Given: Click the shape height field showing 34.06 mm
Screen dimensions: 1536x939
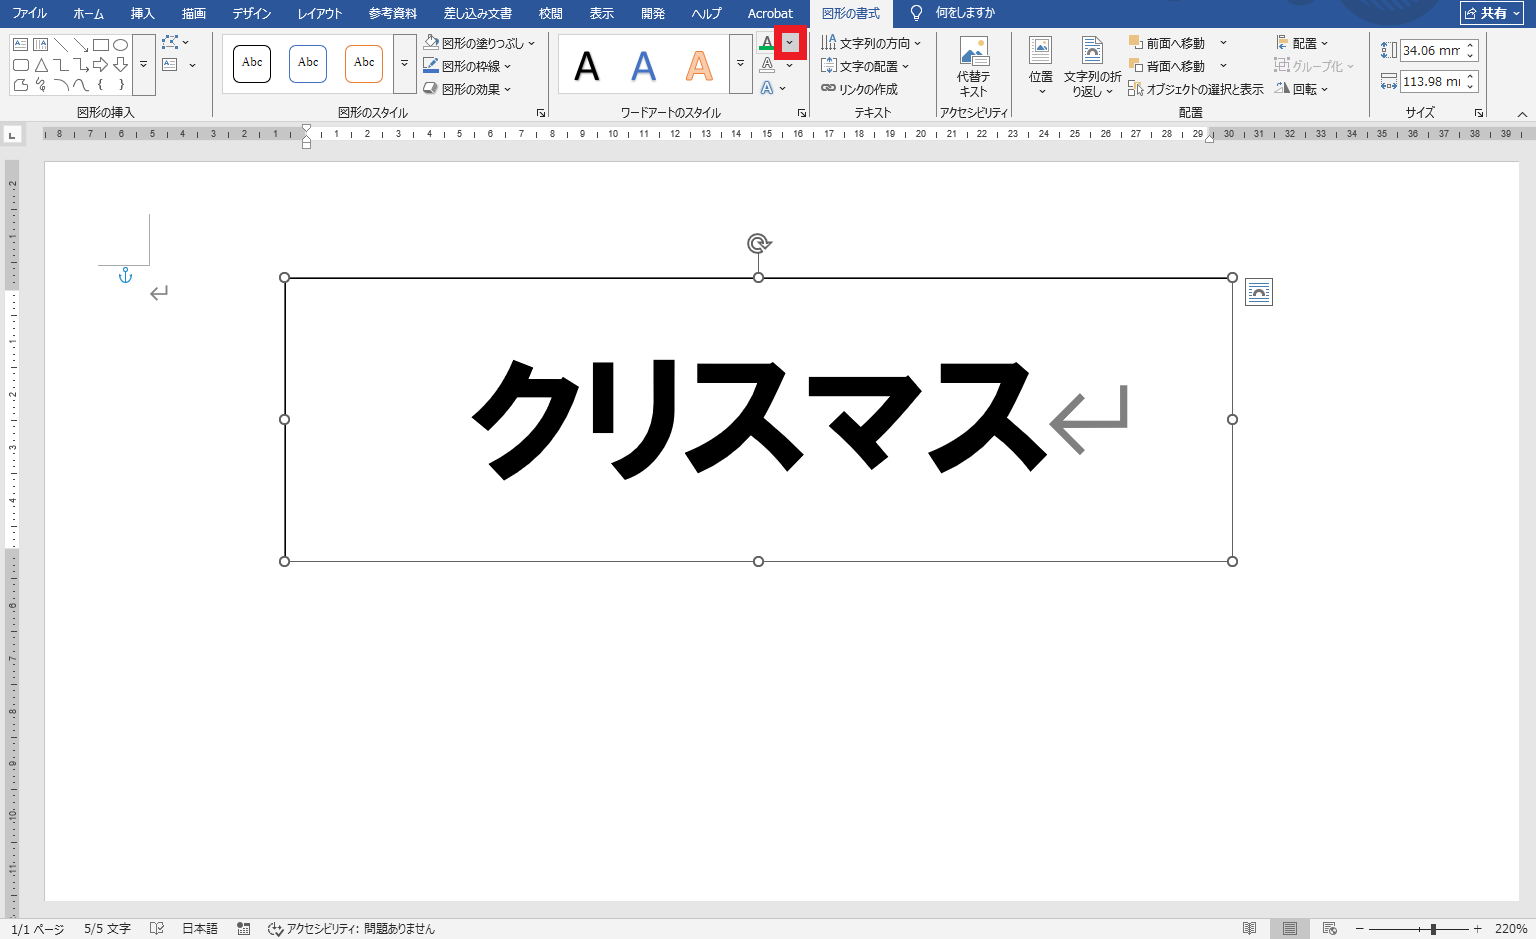Looking at the screenshot, I should coord(1431,50).
